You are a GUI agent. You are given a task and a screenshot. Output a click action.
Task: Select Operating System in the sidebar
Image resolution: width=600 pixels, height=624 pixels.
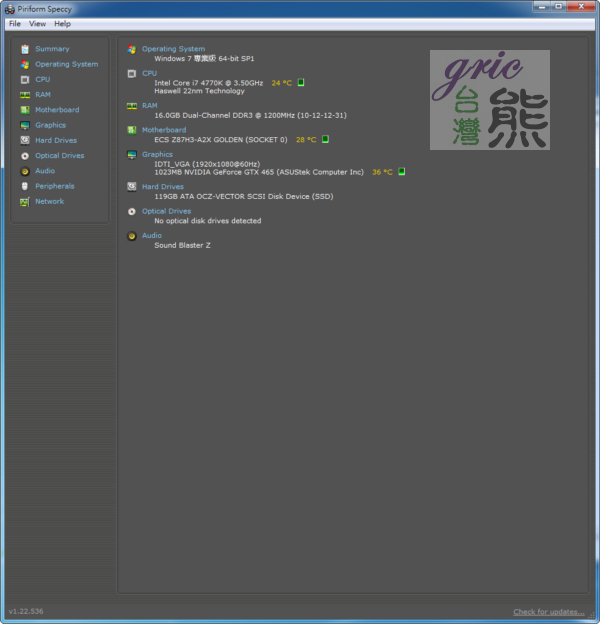point(66,64)
